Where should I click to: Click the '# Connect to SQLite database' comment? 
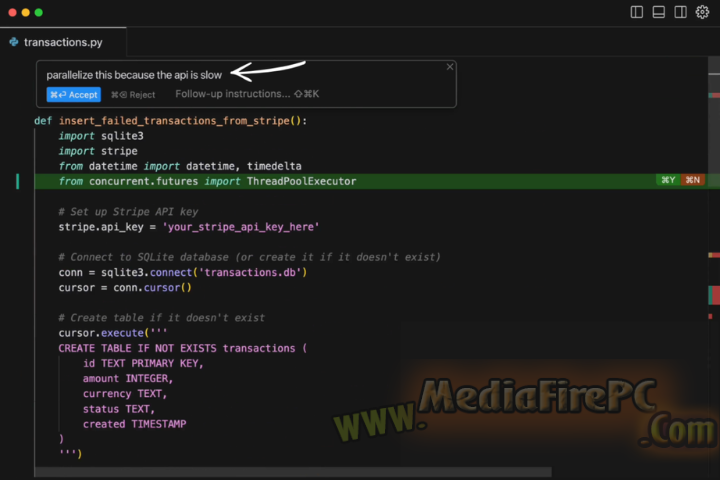[249, 257]
